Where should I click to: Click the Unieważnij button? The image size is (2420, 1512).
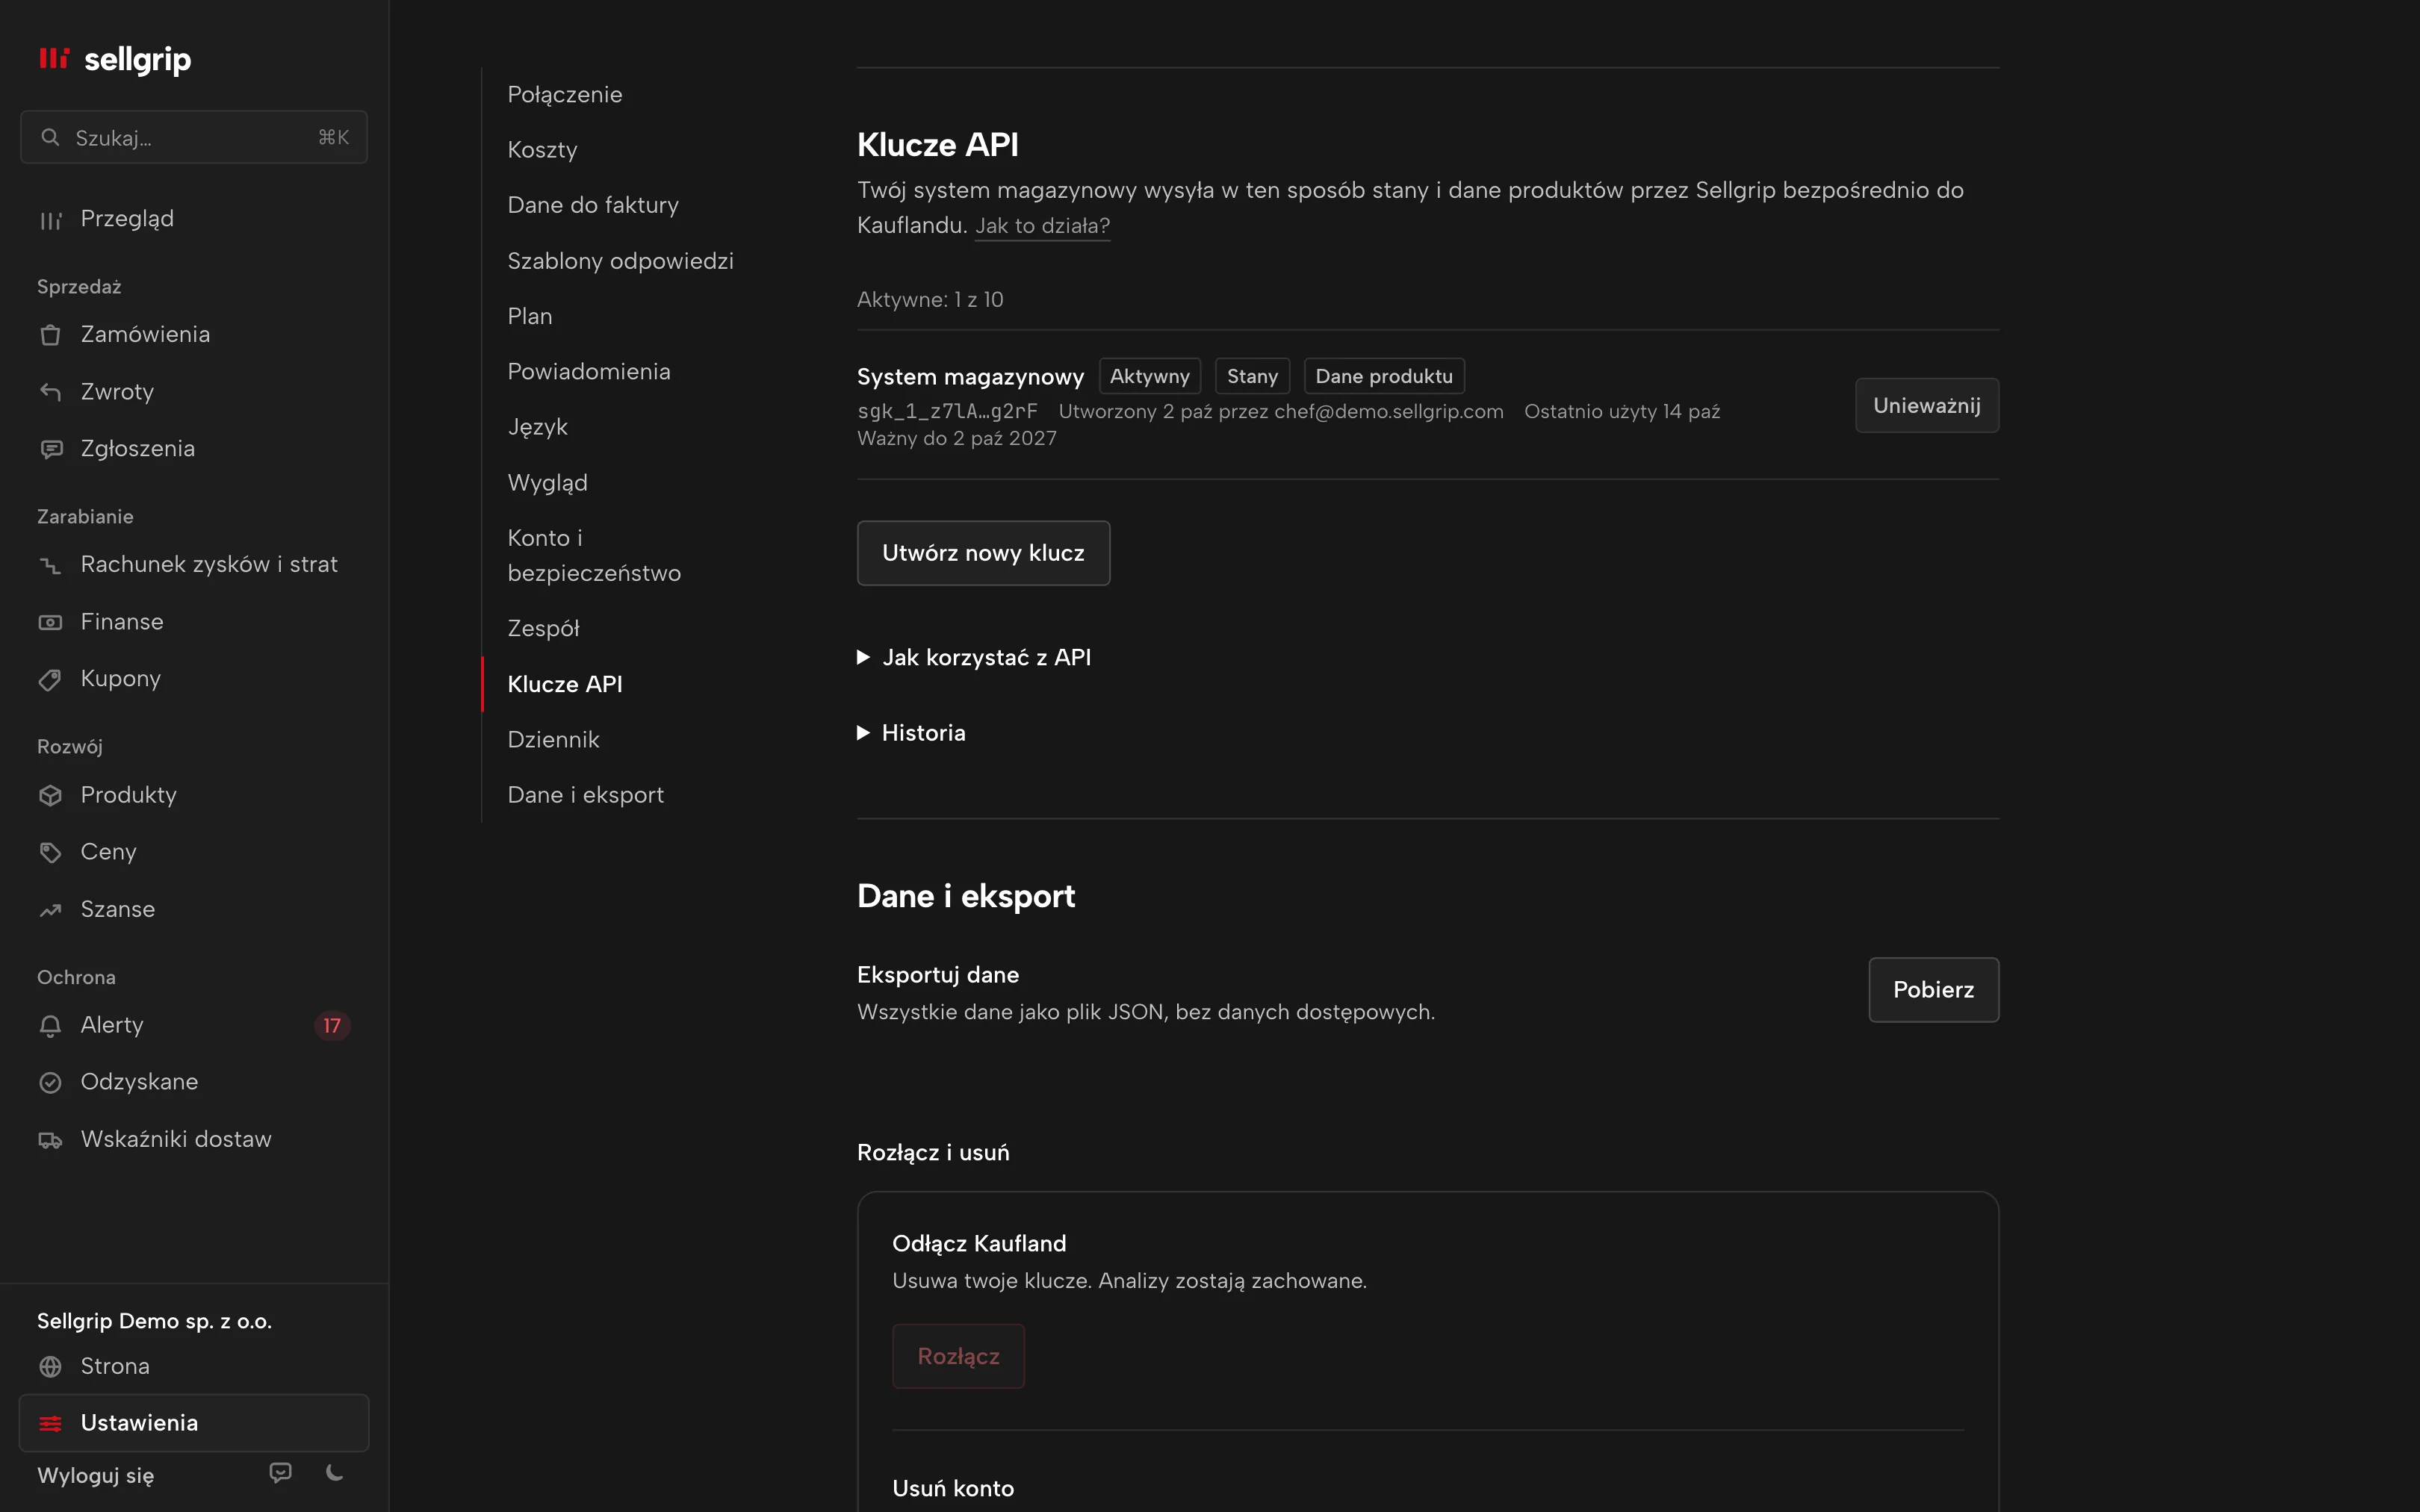1926,405
